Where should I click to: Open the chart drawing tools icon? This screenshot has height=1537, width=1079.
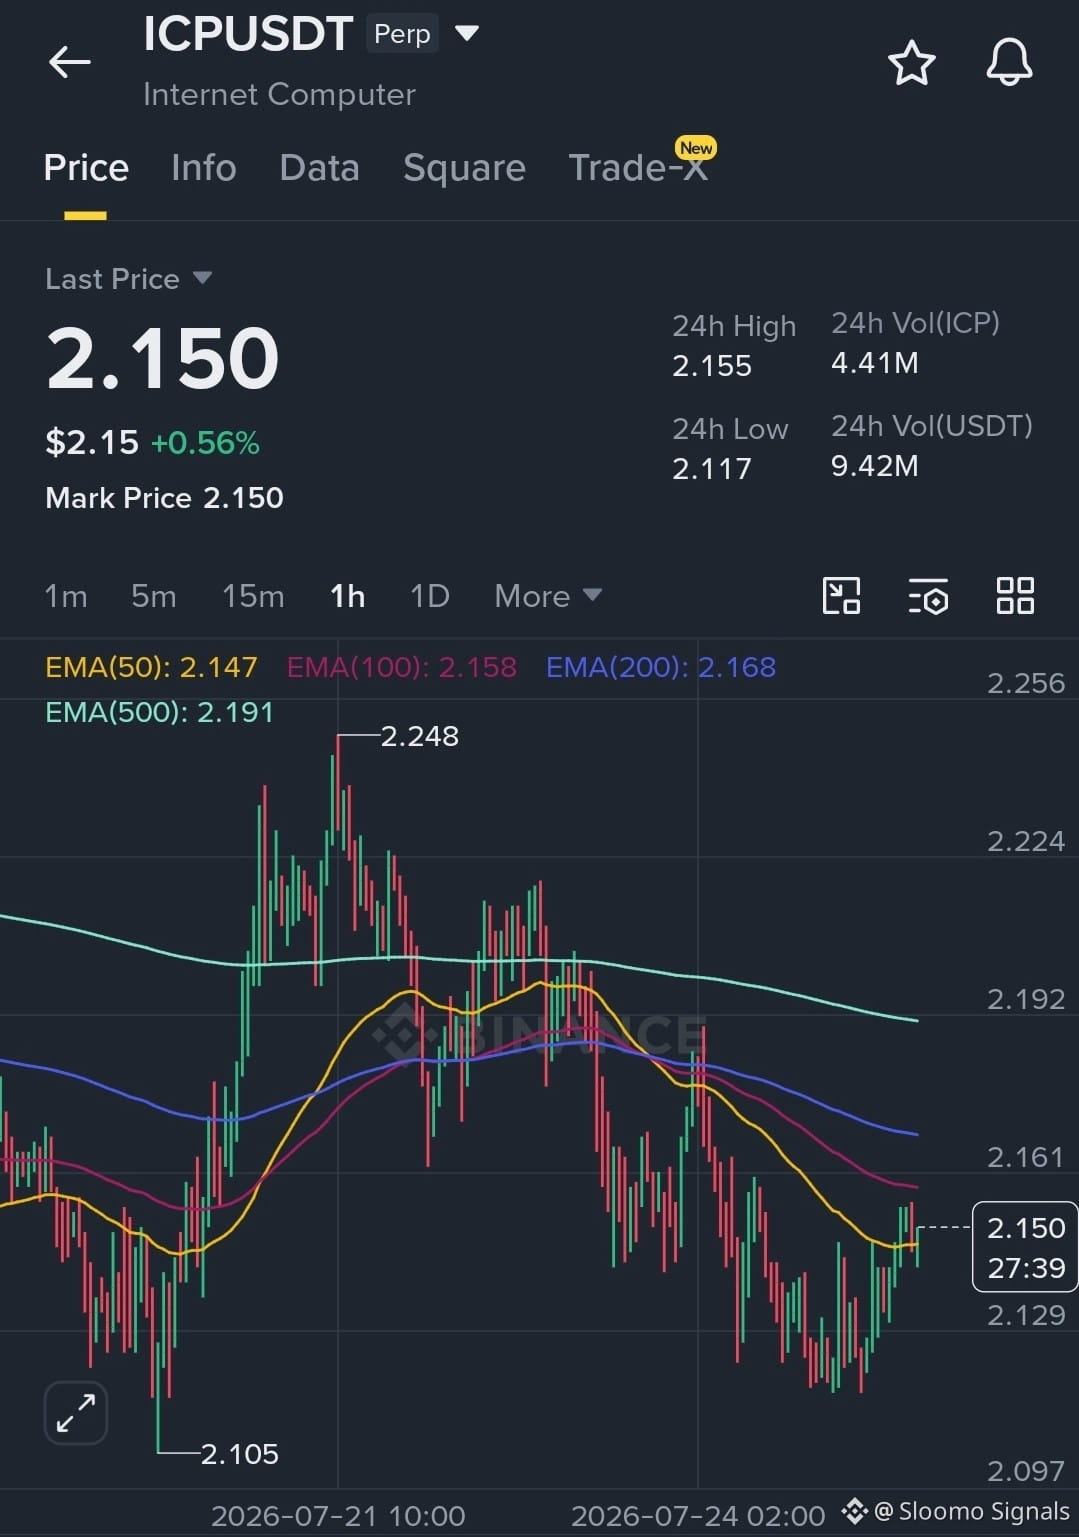tap(841, 596)
